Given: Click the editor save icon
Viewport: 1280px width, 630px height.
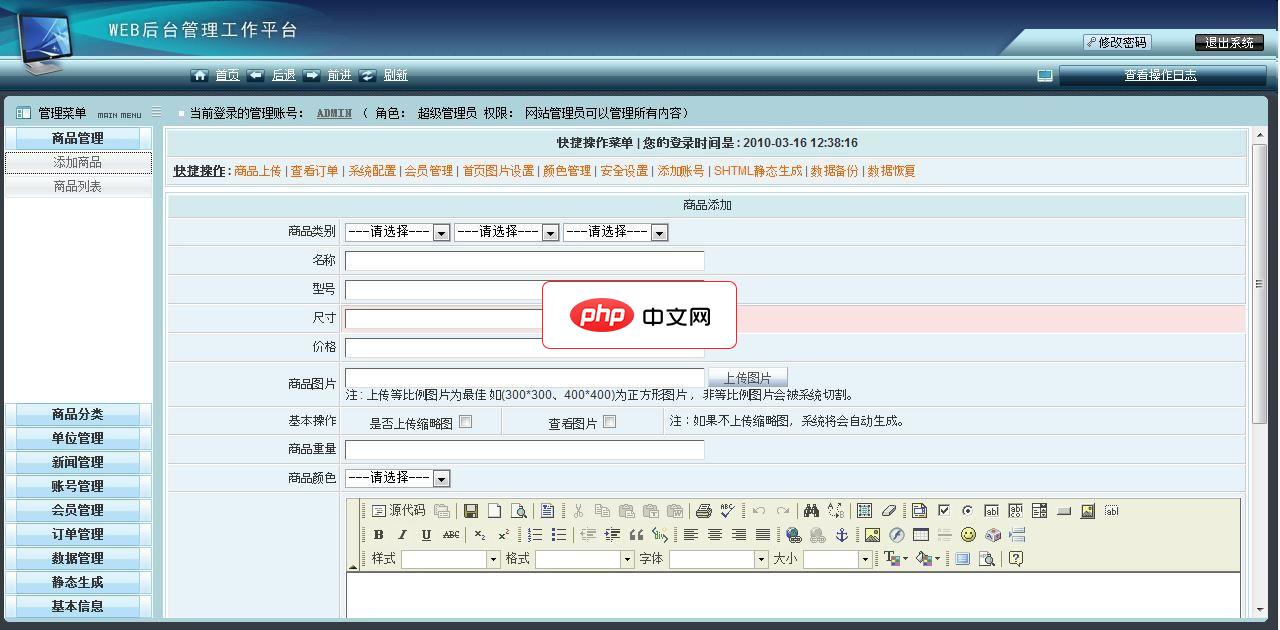Looking at the screenshot, I should tap(470, 511).
